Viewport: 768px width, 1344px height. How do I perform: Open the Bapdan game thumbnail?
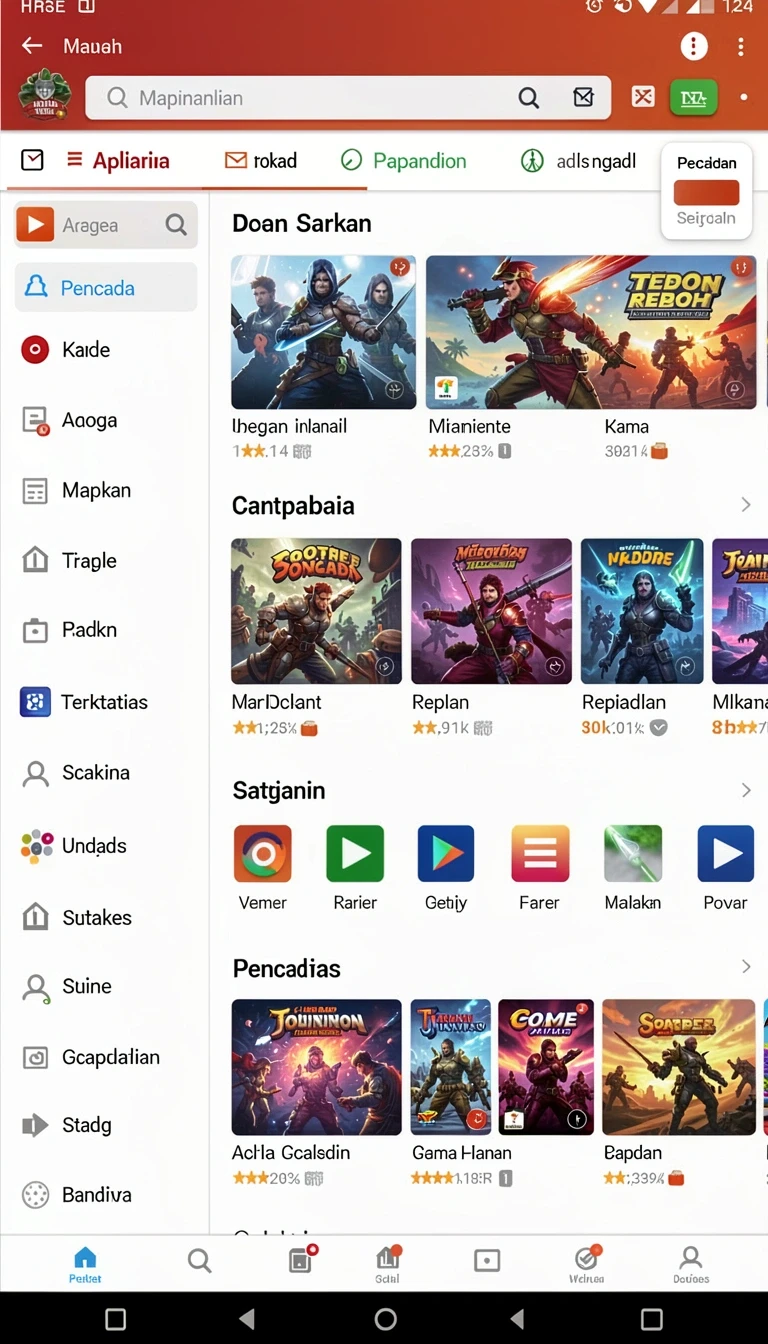679,1067
